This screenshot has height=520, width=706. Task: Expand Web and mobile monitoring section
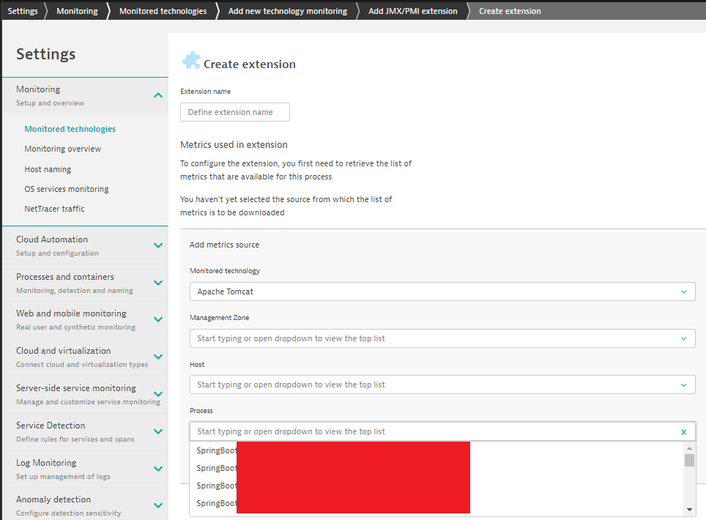pyautogui.click(x=158, y=320)
